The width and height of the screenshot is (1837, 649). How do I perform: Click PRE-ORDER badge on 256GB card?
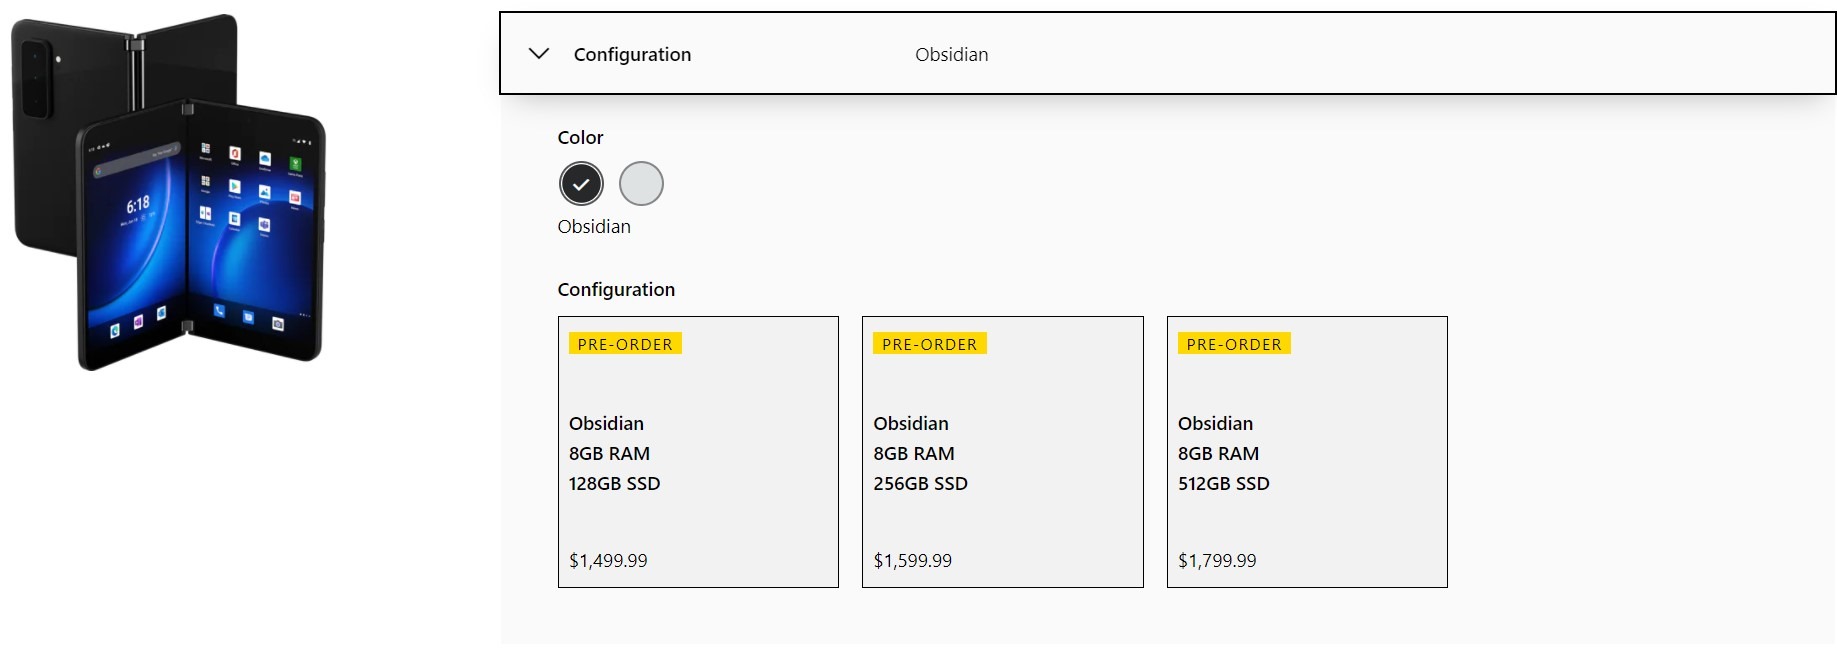coord(929,344)
